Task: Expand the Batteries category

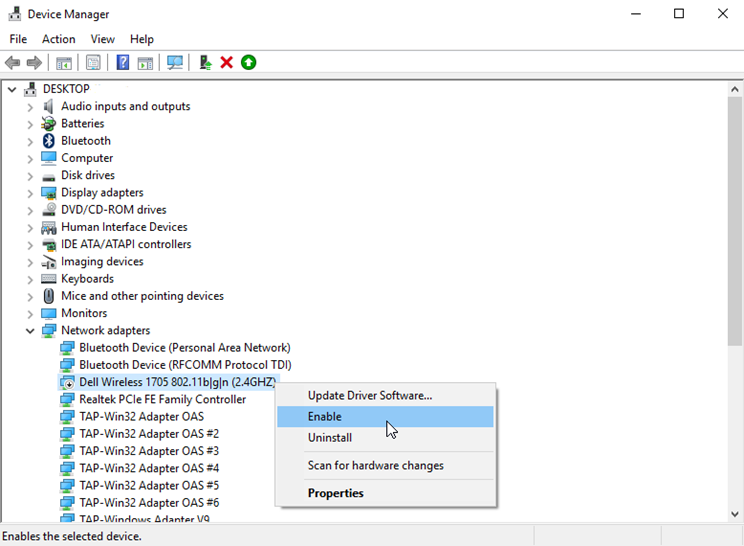Action: point(30,124)
